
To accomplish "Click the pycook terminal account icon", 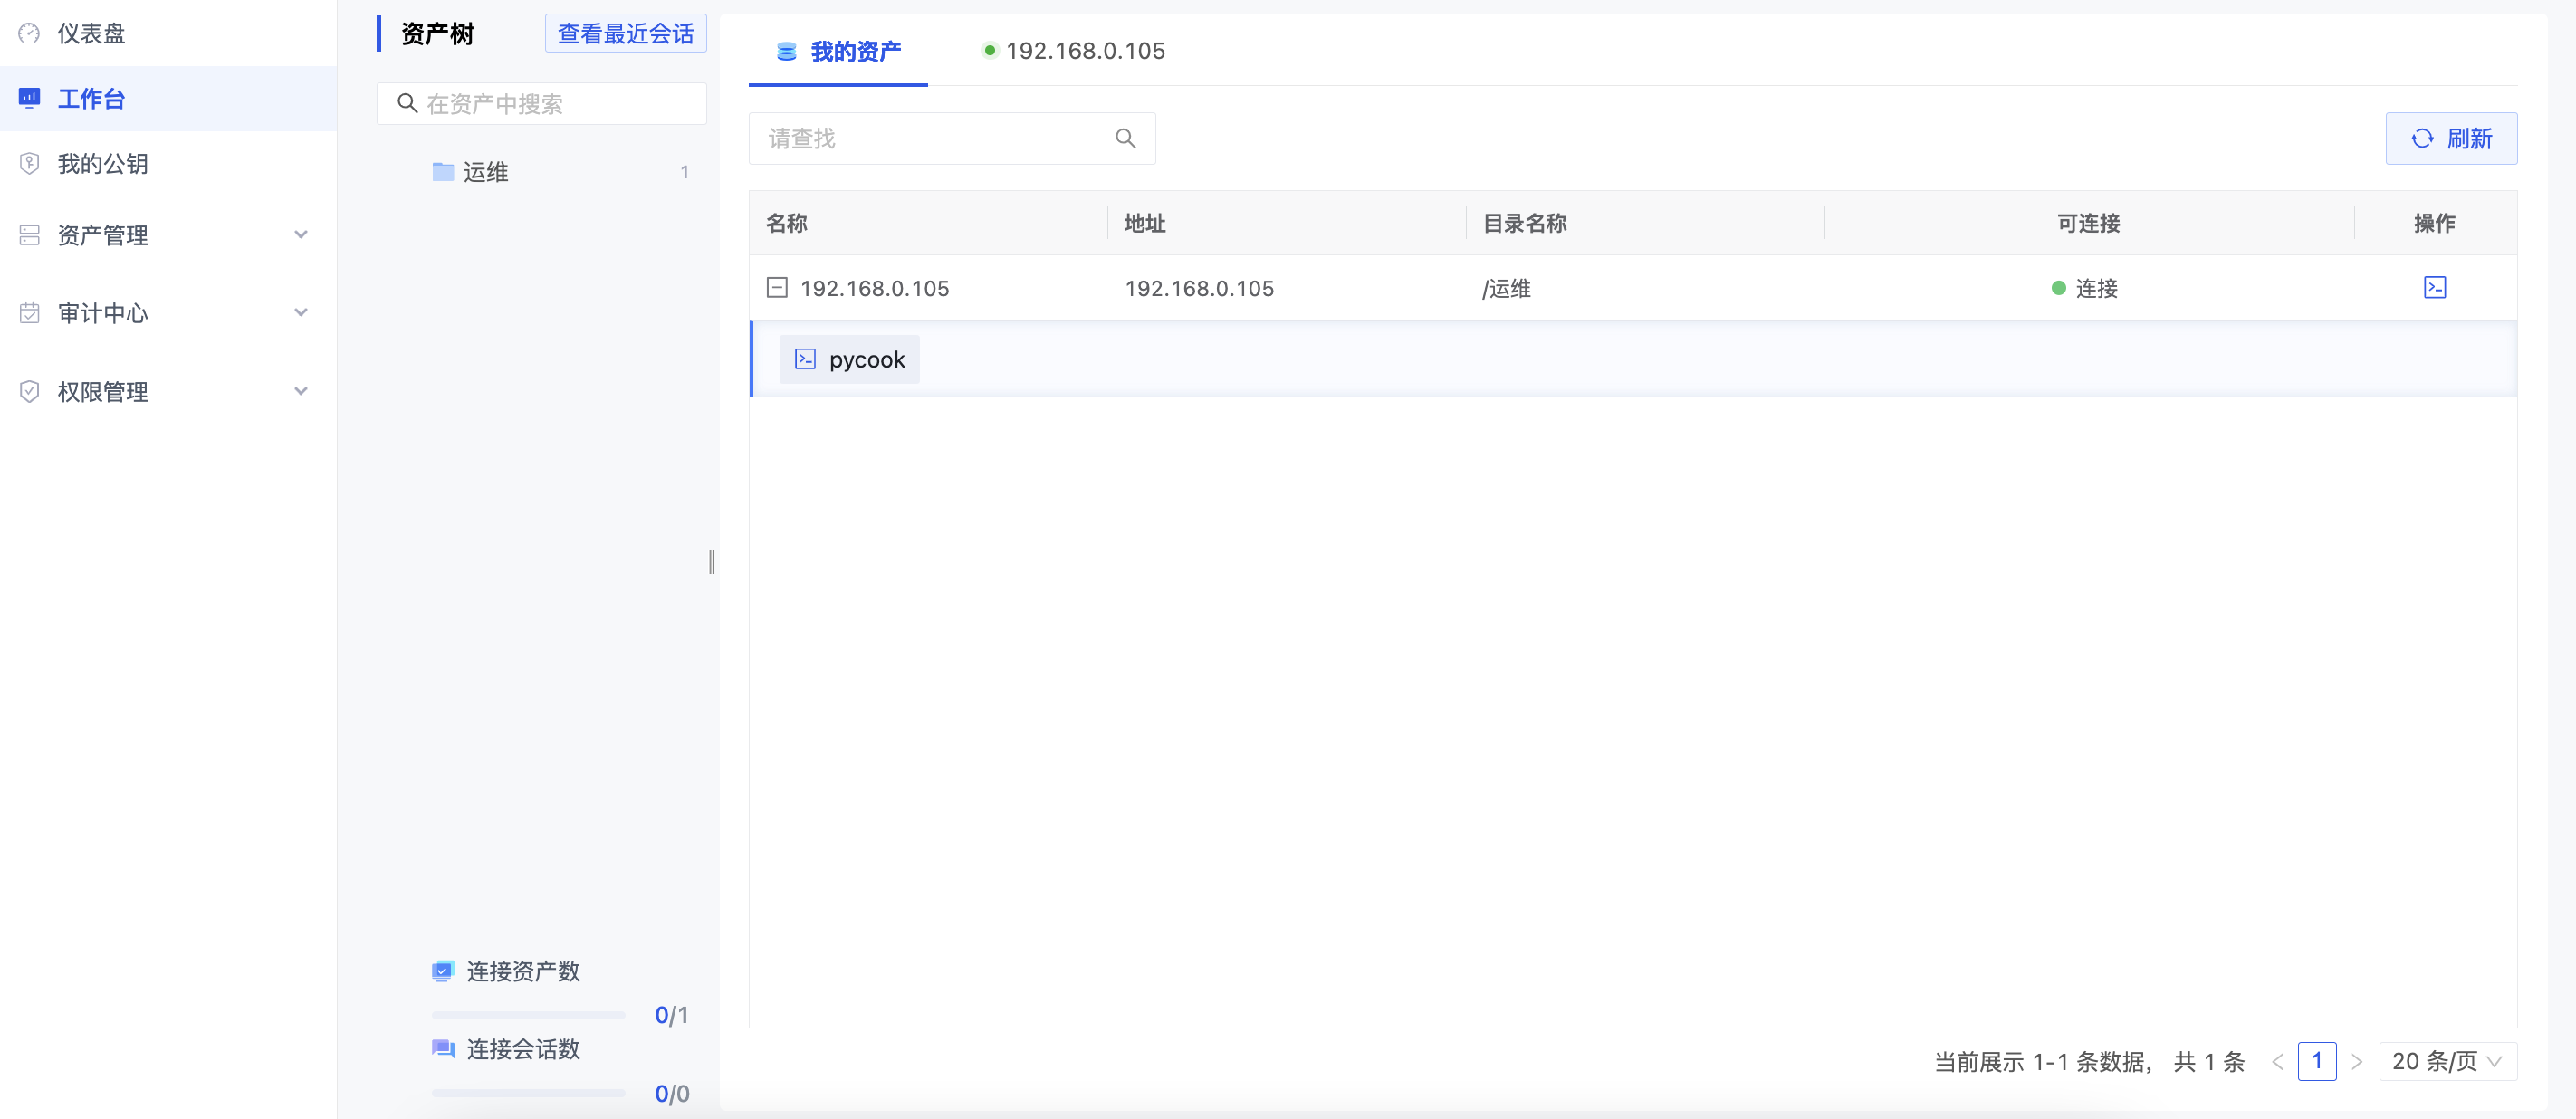I will [805, 359].
